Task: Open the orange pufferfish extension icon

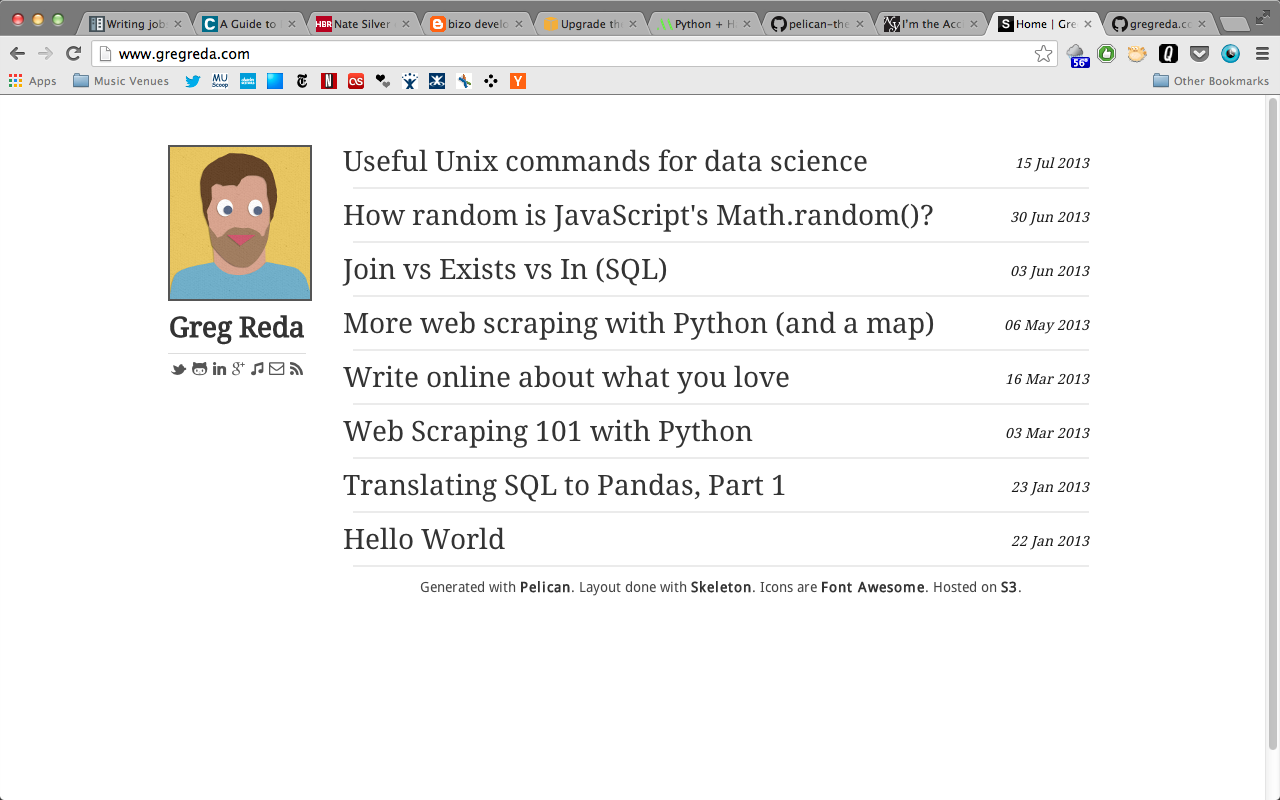Action: 1137,54
